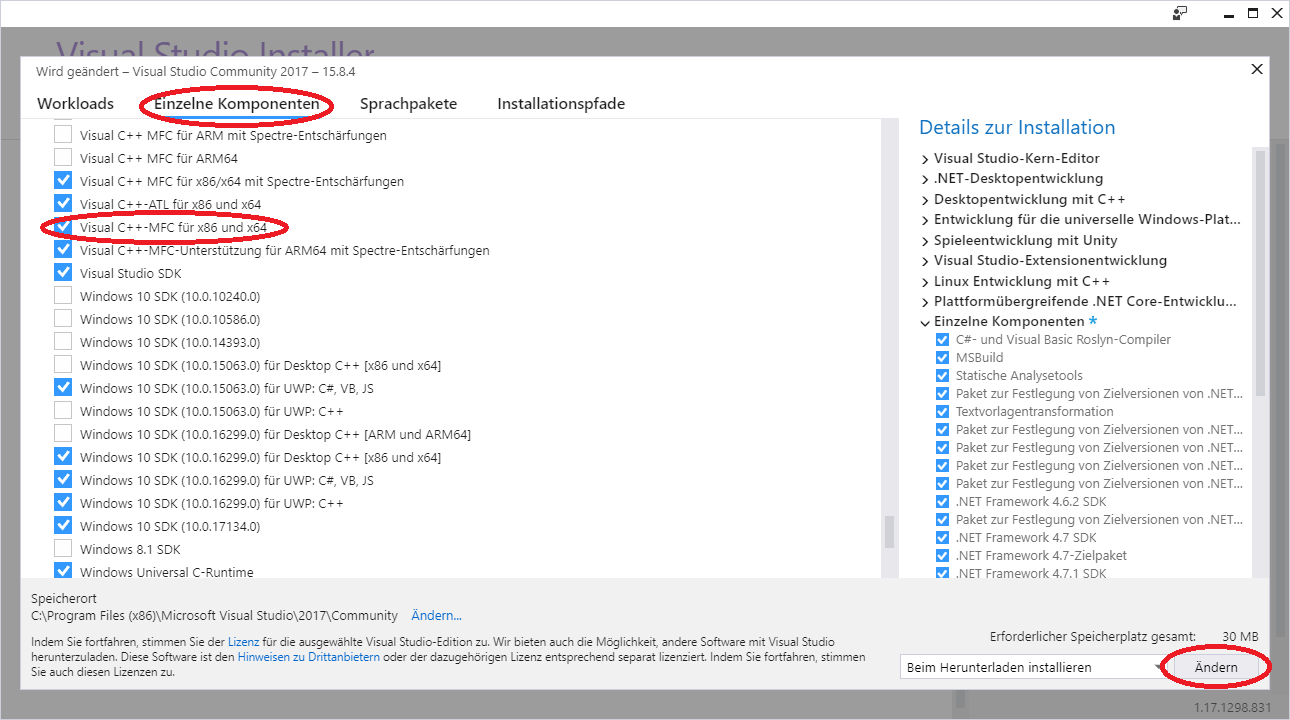Viewport: 1290px width, 720px height.
Task: Click the component list vertical scrollbar thumb
Action: pos(889,532)
